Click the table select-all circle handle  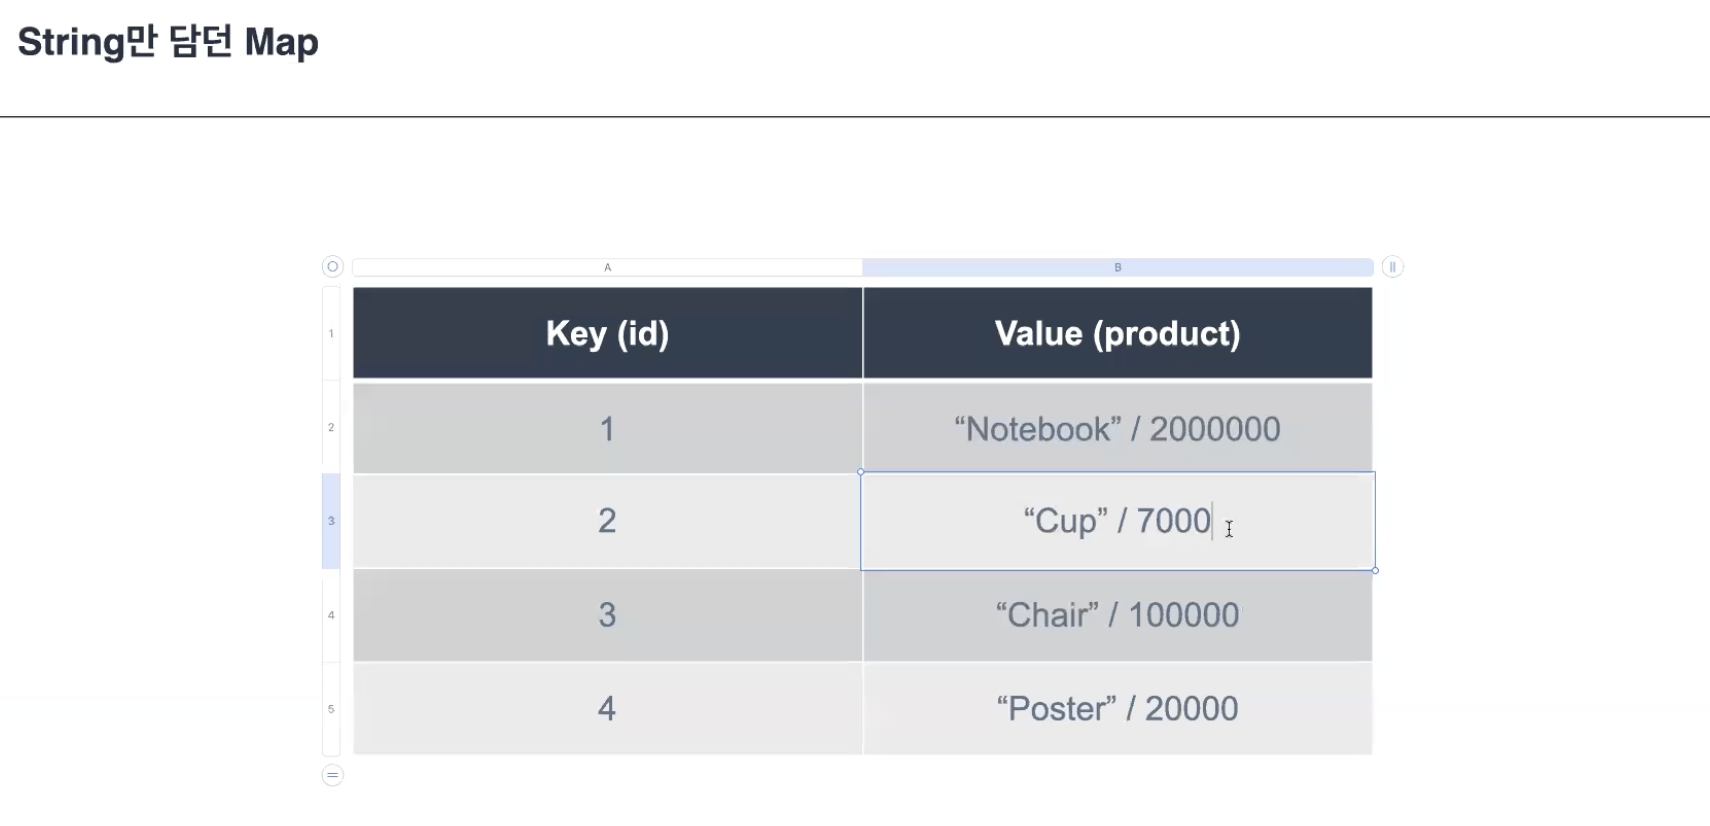pyautogui.click(x=333, y=266)
